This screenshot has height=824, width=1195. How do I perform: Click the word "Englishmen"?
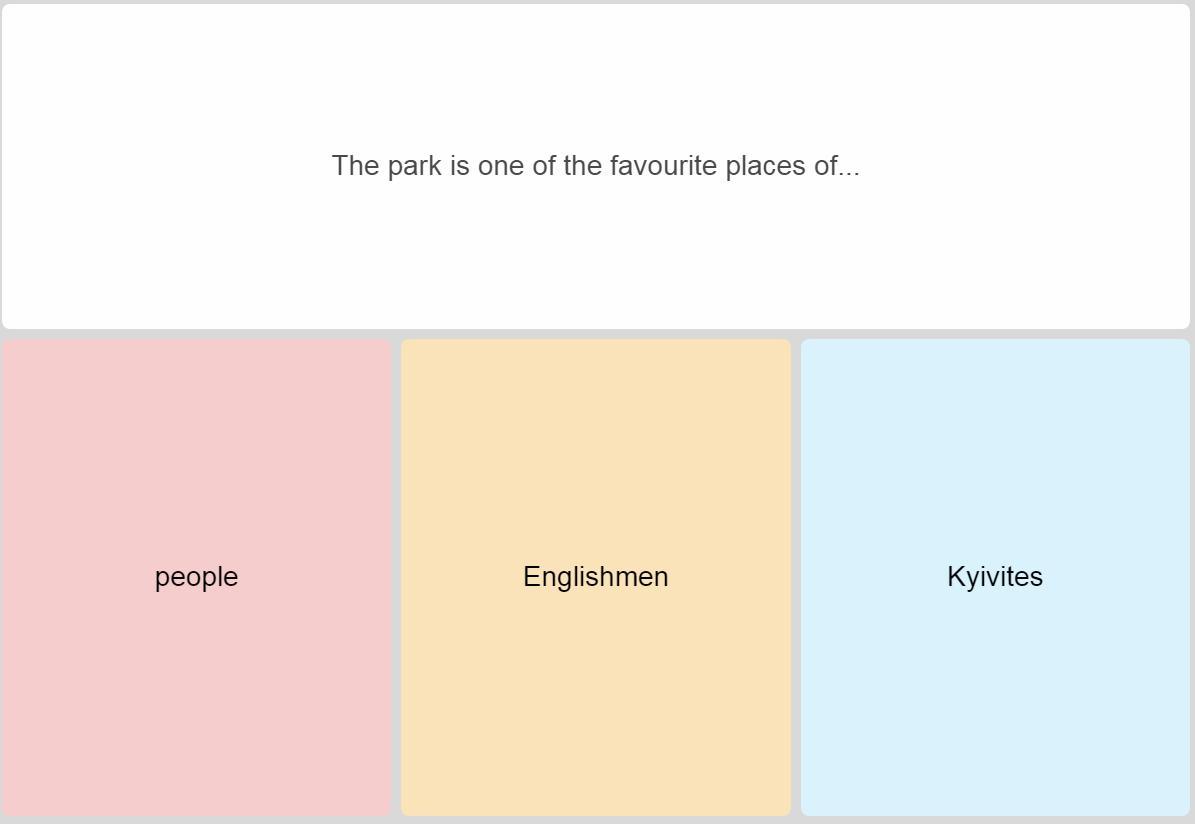(x=596, y=577)
